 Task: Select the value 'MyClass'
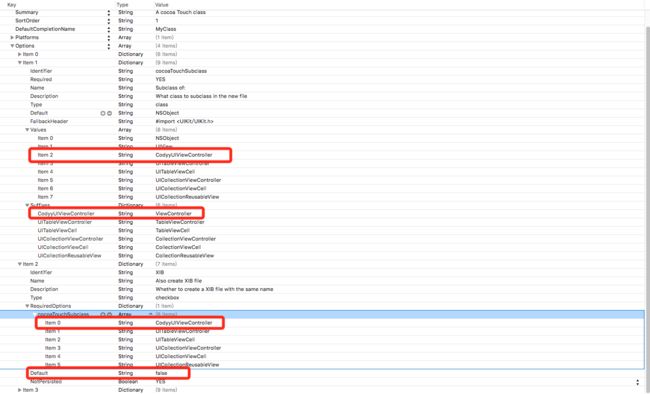(x=166, y=29)
